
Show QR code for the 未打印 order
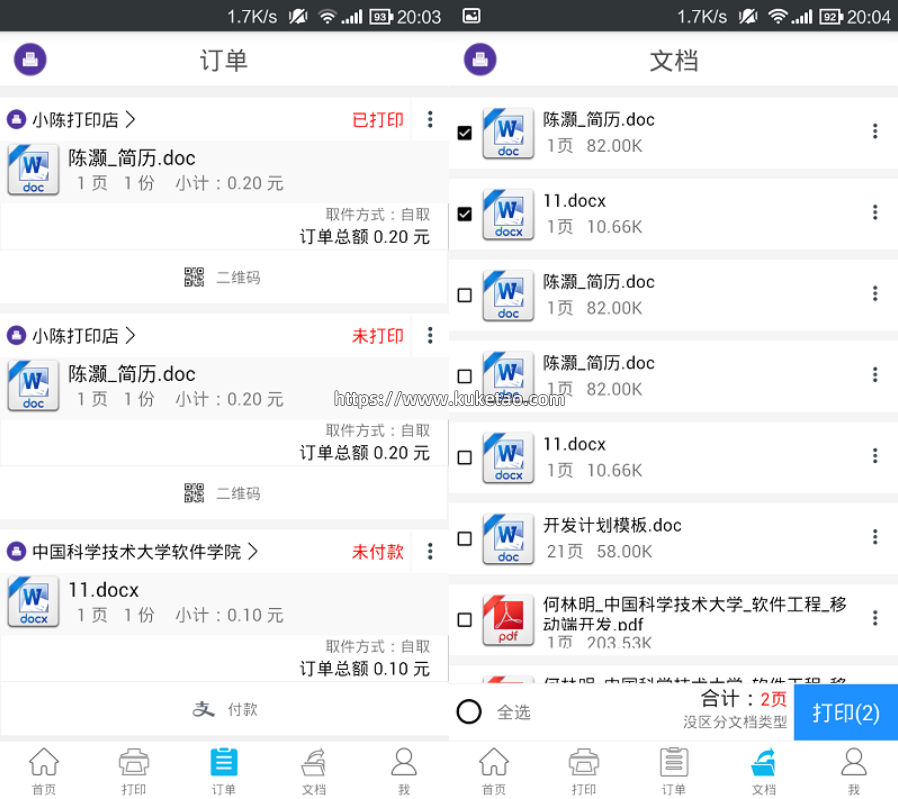click(x=223, y=493)
